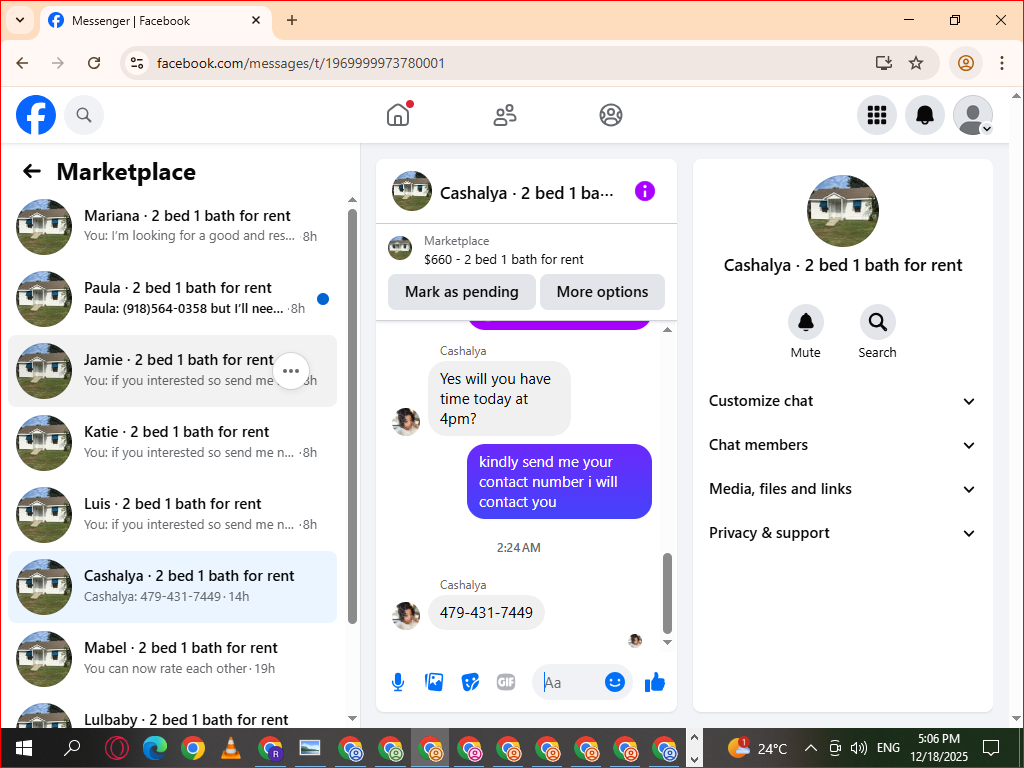Show hidden system tray icons
This screenshot has width=1024, height=768.
[x=810, y=748]
